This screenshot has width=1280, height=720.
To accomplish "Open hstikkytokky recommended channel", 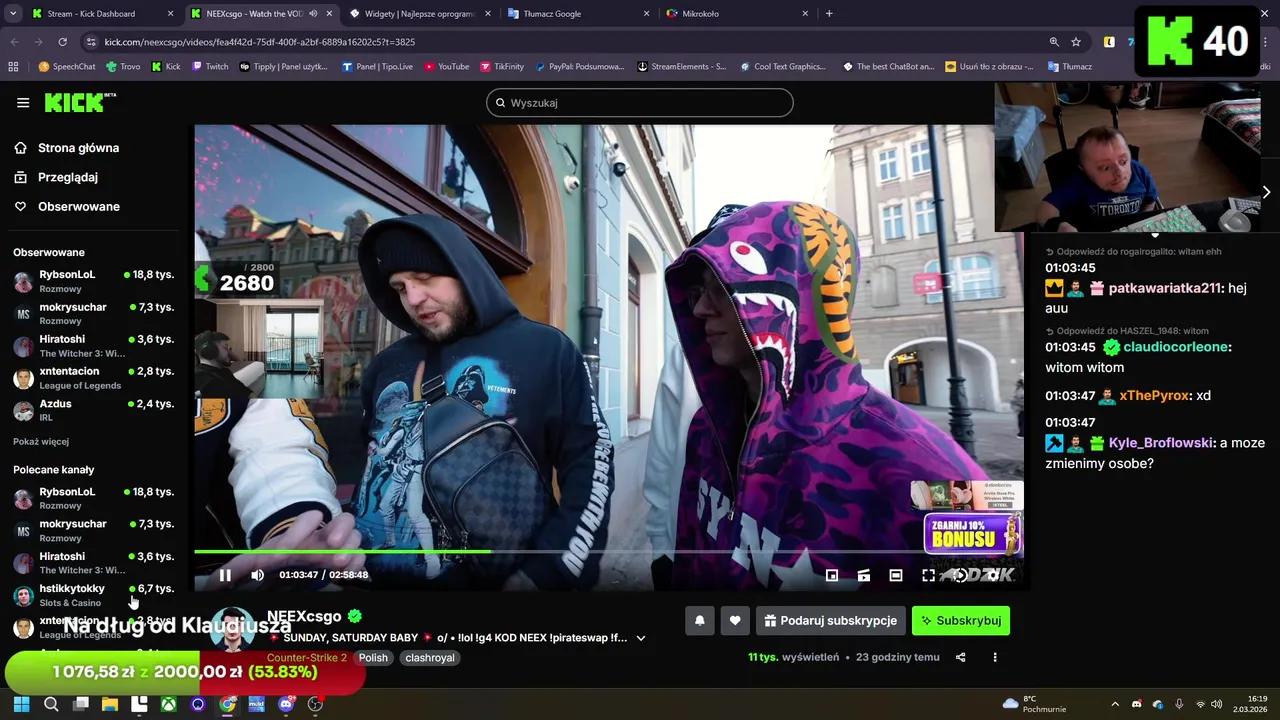I will pos(94,595).
